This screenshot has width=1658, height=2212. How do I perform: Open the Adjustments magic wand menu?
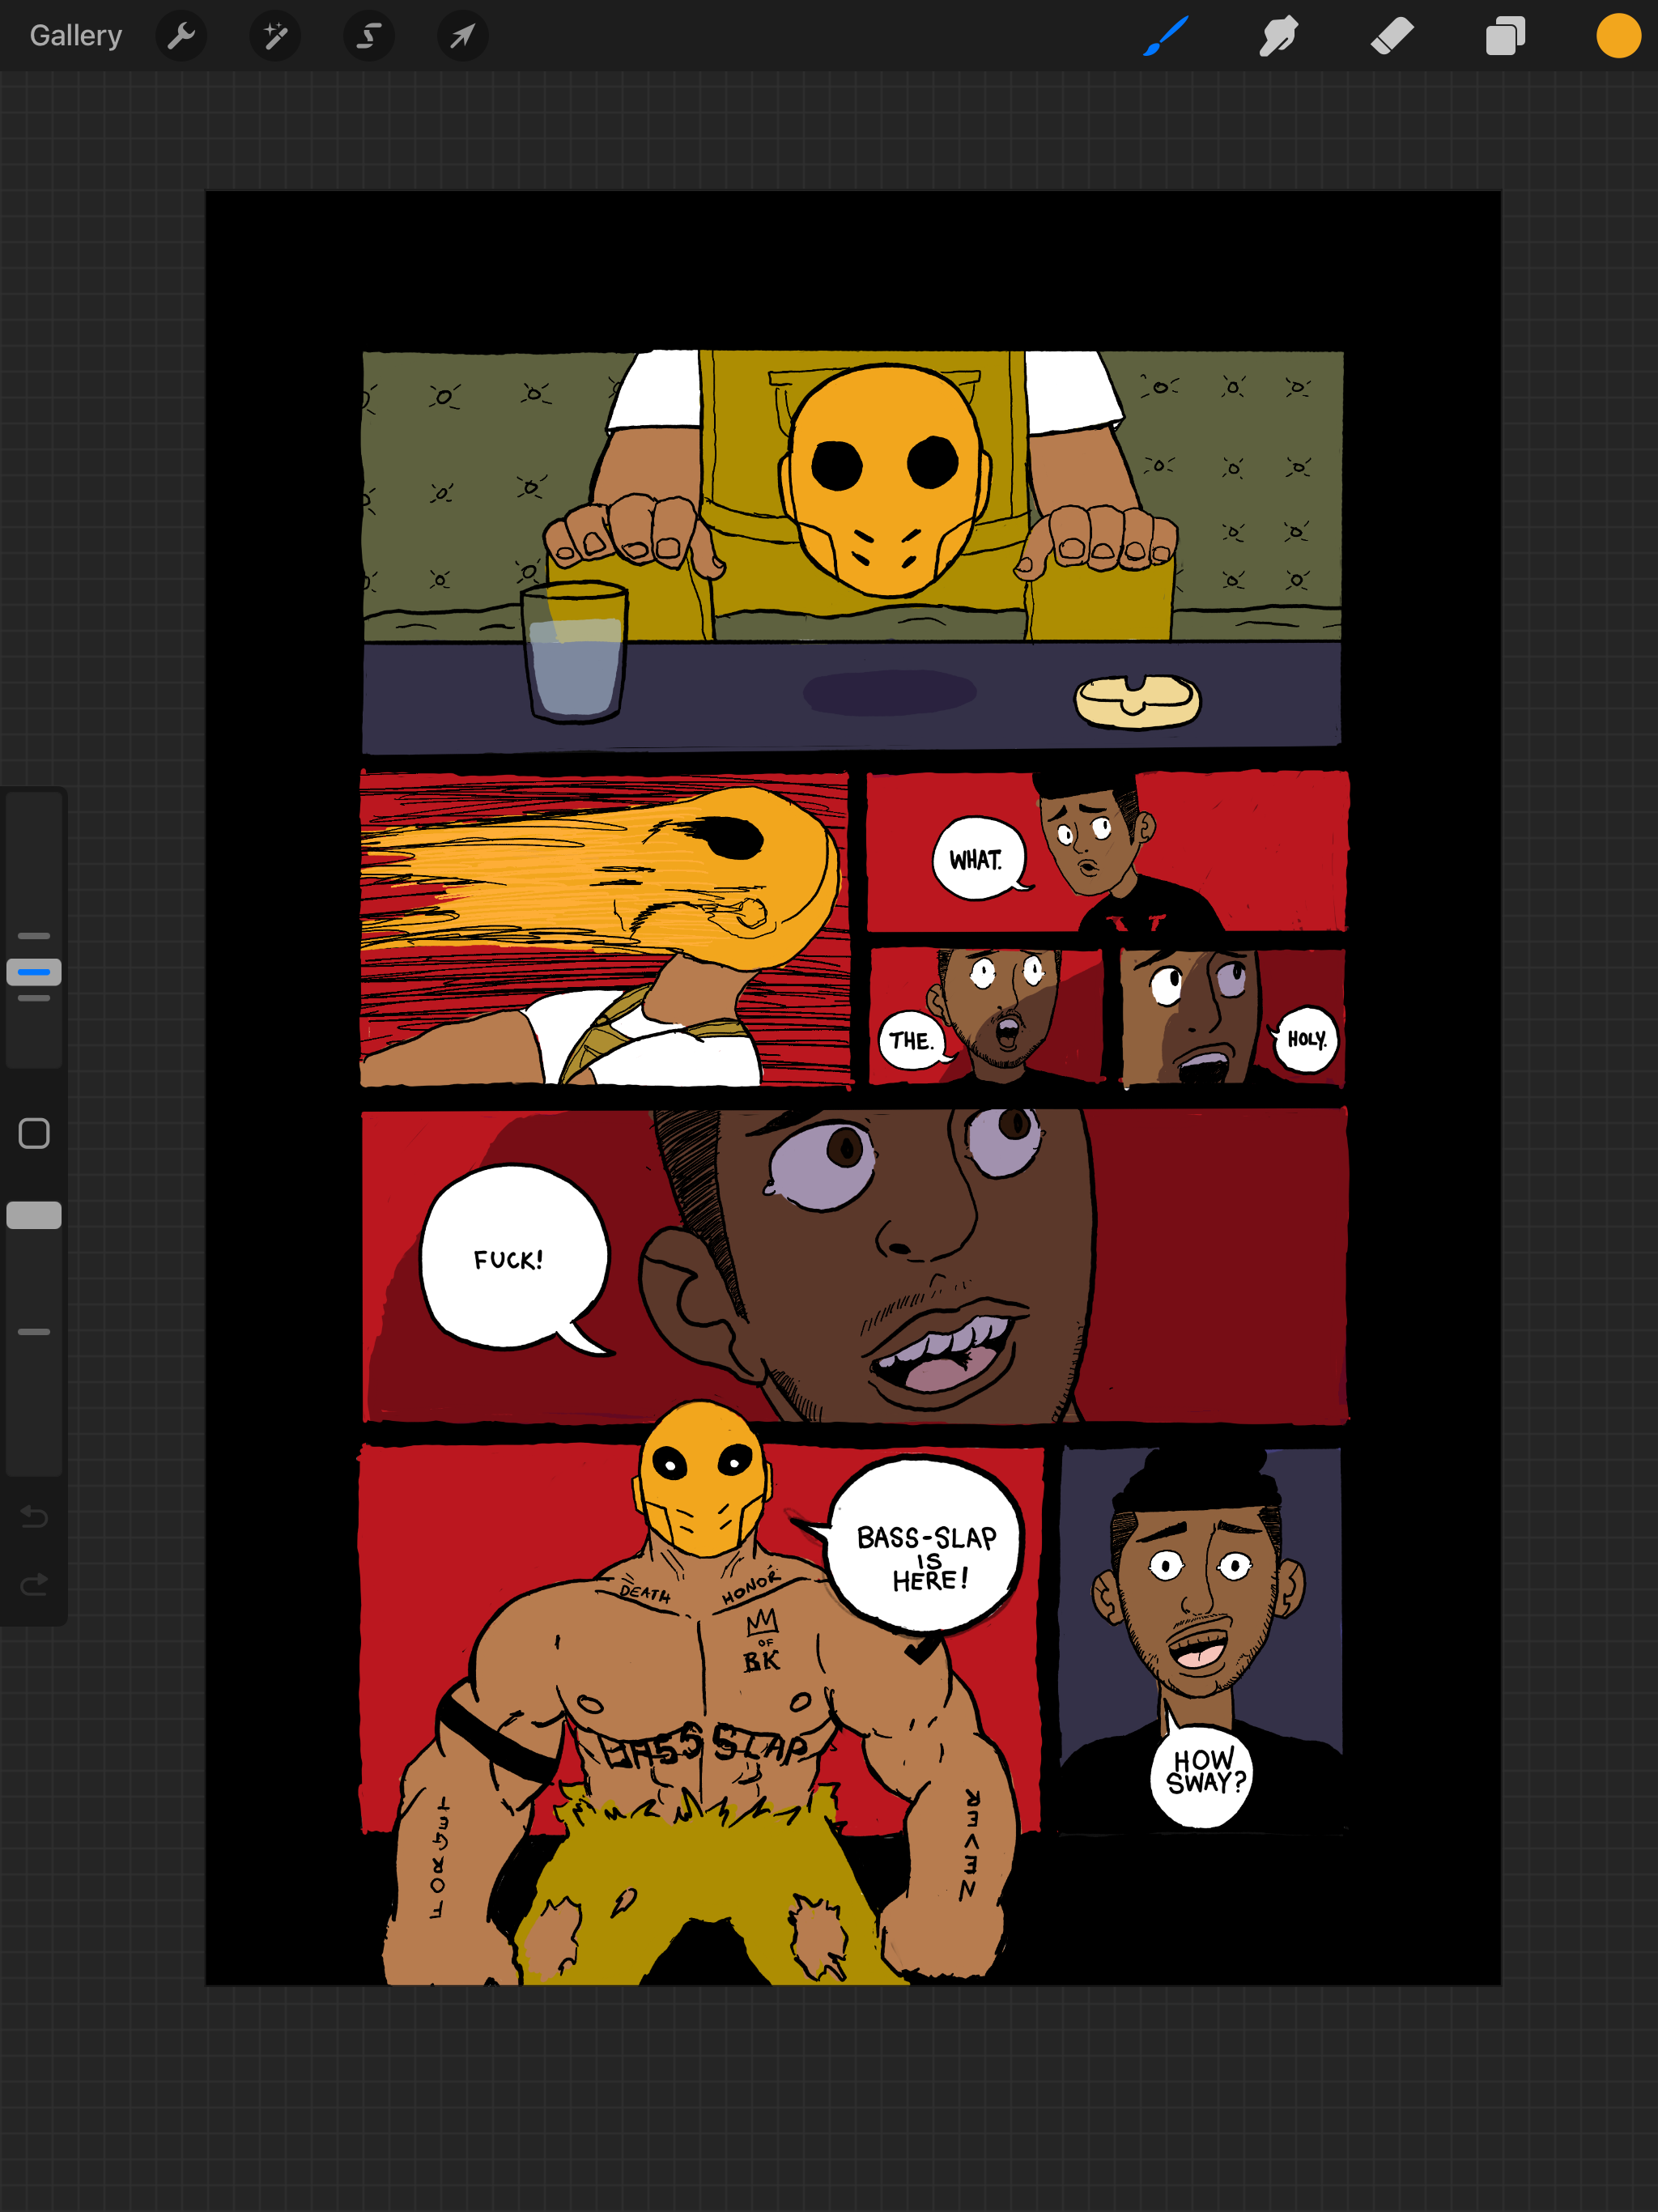coord(275,37)
